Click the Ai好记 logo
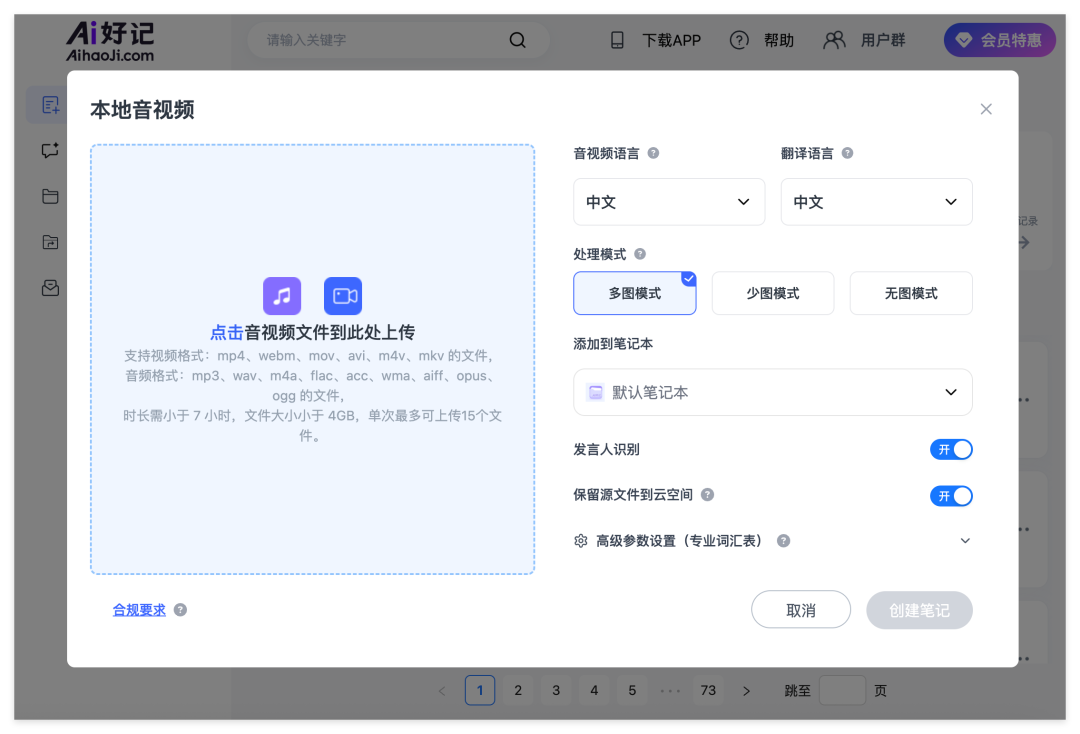The height and width of the screenshot is (734, 1080). tap(110, 41)
